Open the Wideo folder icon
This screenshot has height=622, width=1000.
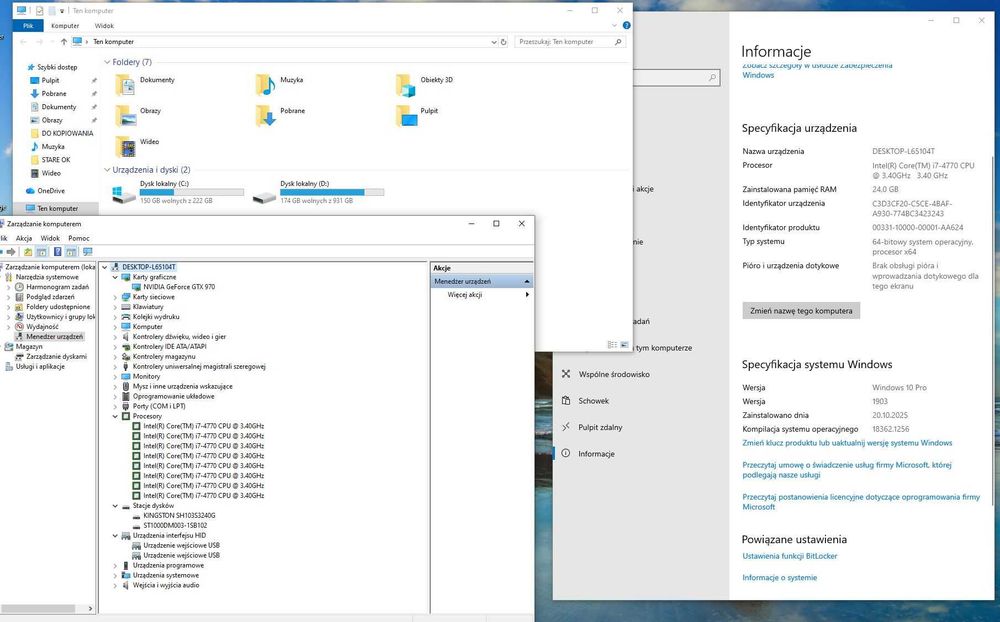pyautogui.click(x=125, y=147)
